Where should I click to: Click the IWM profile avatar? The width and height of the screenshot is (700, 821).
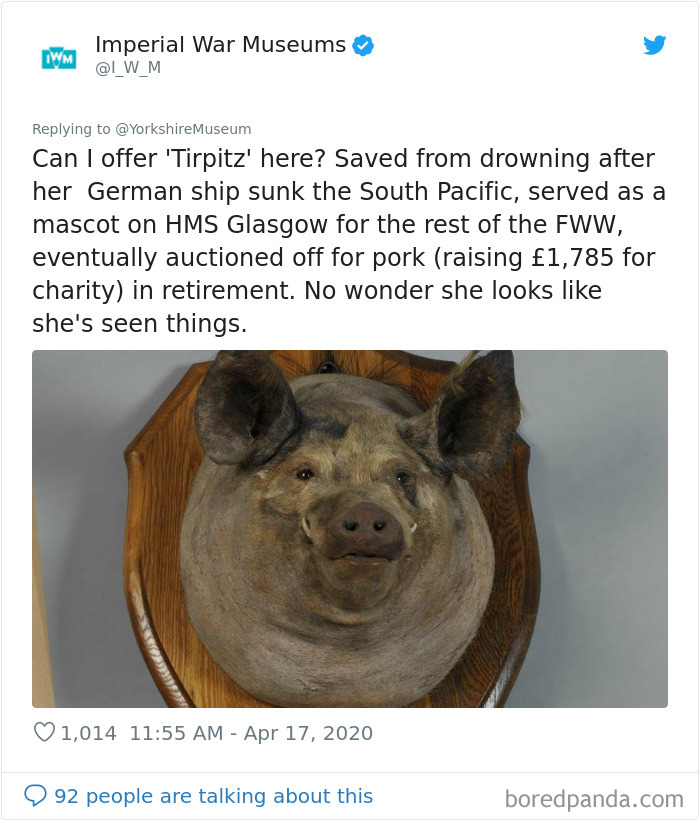click(x=59, y=58)
